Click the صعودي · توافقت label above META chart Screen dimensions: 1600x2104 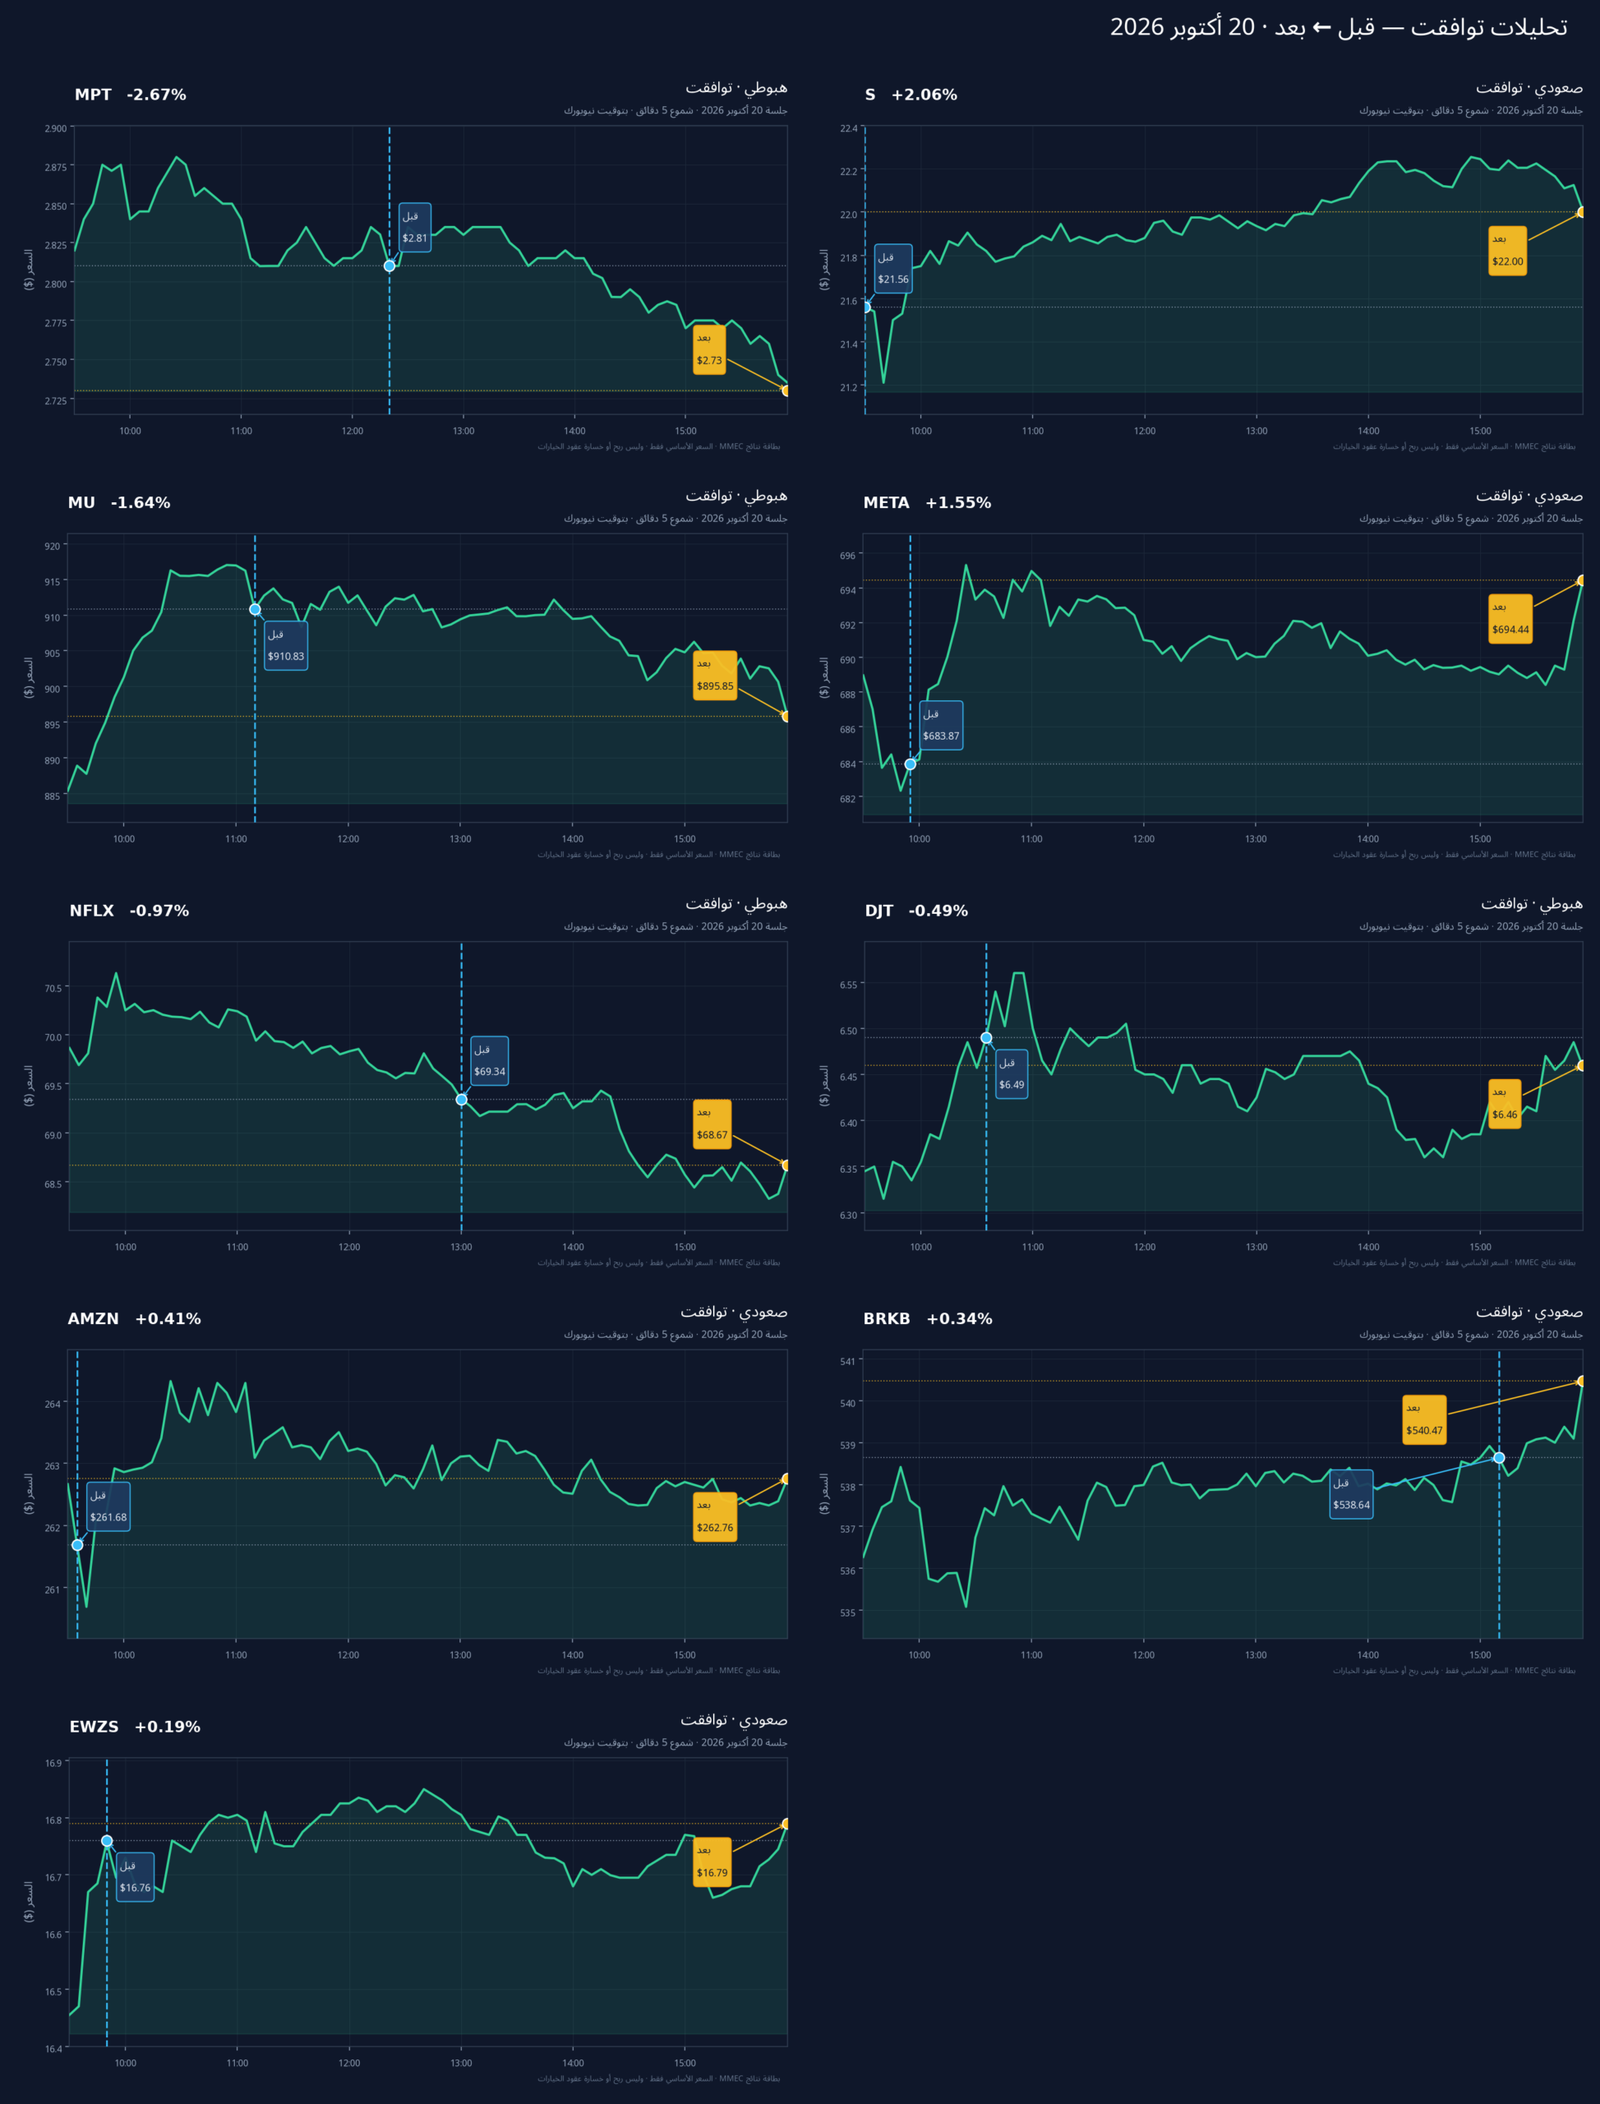(x=1529, y=496)
